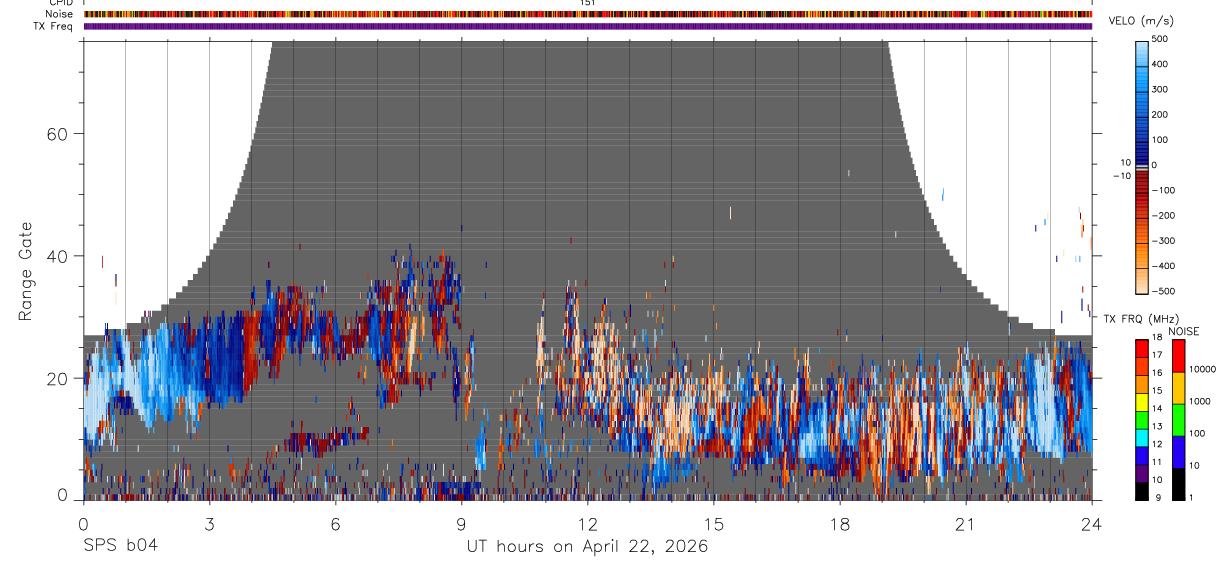Viewport: 1228px width, 567px height.
Task: Click the velocity color bar near 0
Action: click(x=1142, y=165)
